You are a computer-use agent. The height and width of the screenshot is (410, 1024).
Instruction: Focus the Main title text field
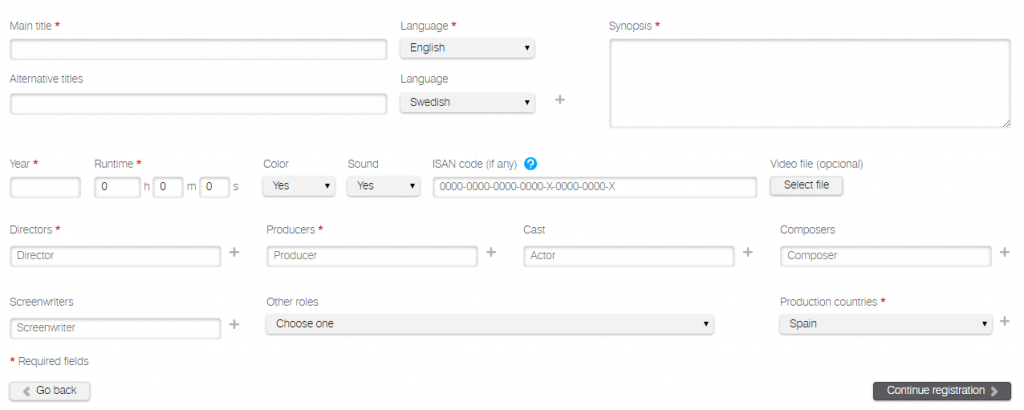click(x=198, y=50)
